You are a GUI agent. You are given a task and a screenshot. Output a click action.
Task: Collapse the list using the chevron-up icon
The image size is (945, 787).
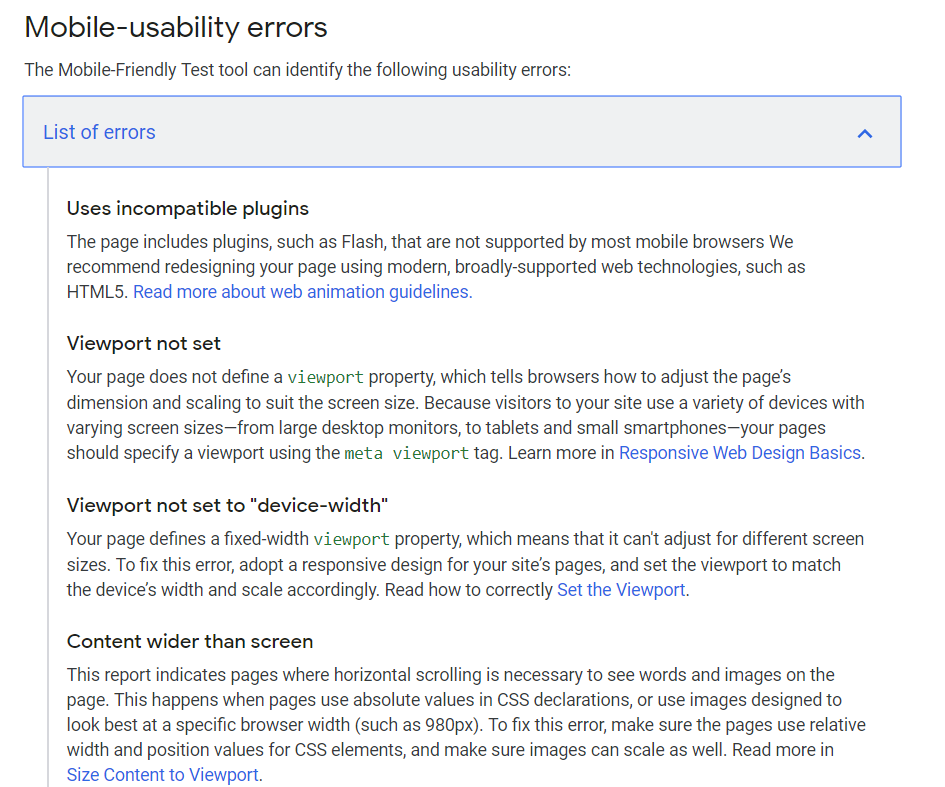865,133
